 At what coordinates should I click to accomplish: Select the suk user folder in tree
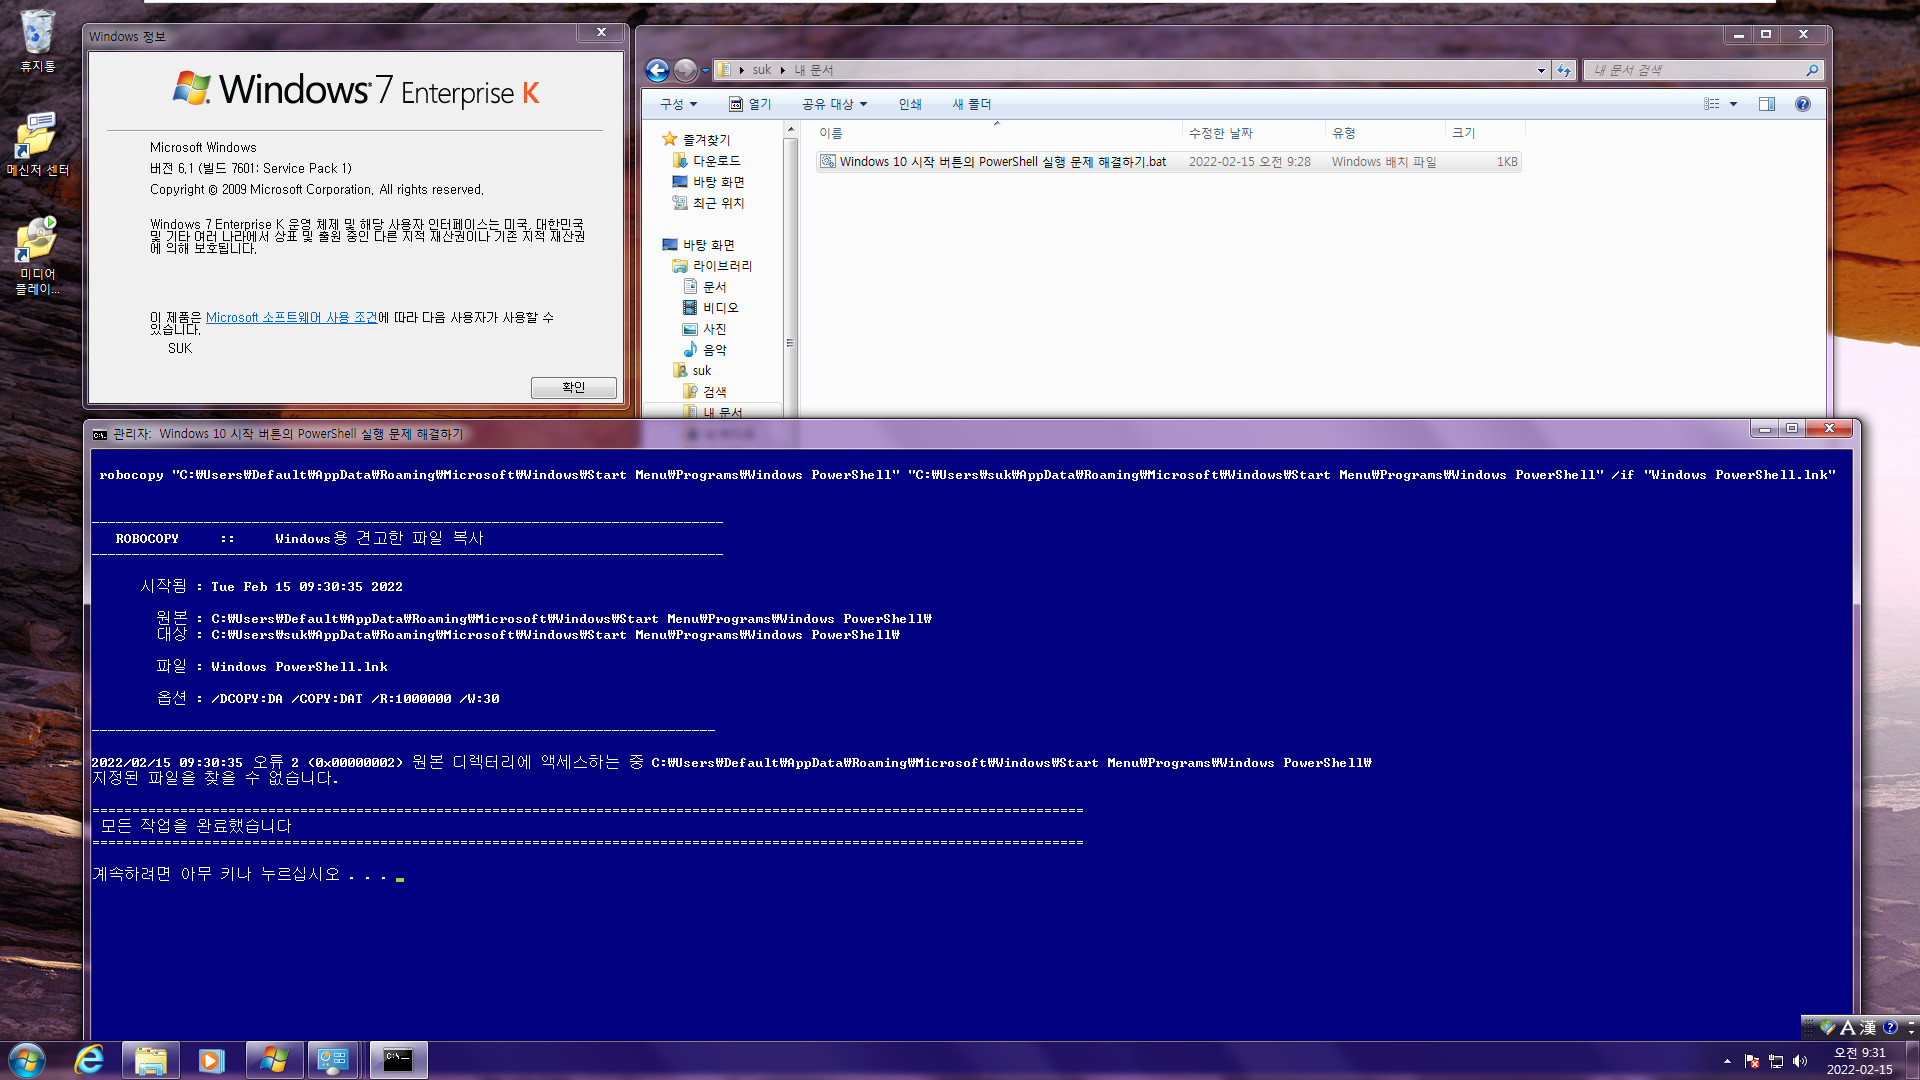(692, 371)
